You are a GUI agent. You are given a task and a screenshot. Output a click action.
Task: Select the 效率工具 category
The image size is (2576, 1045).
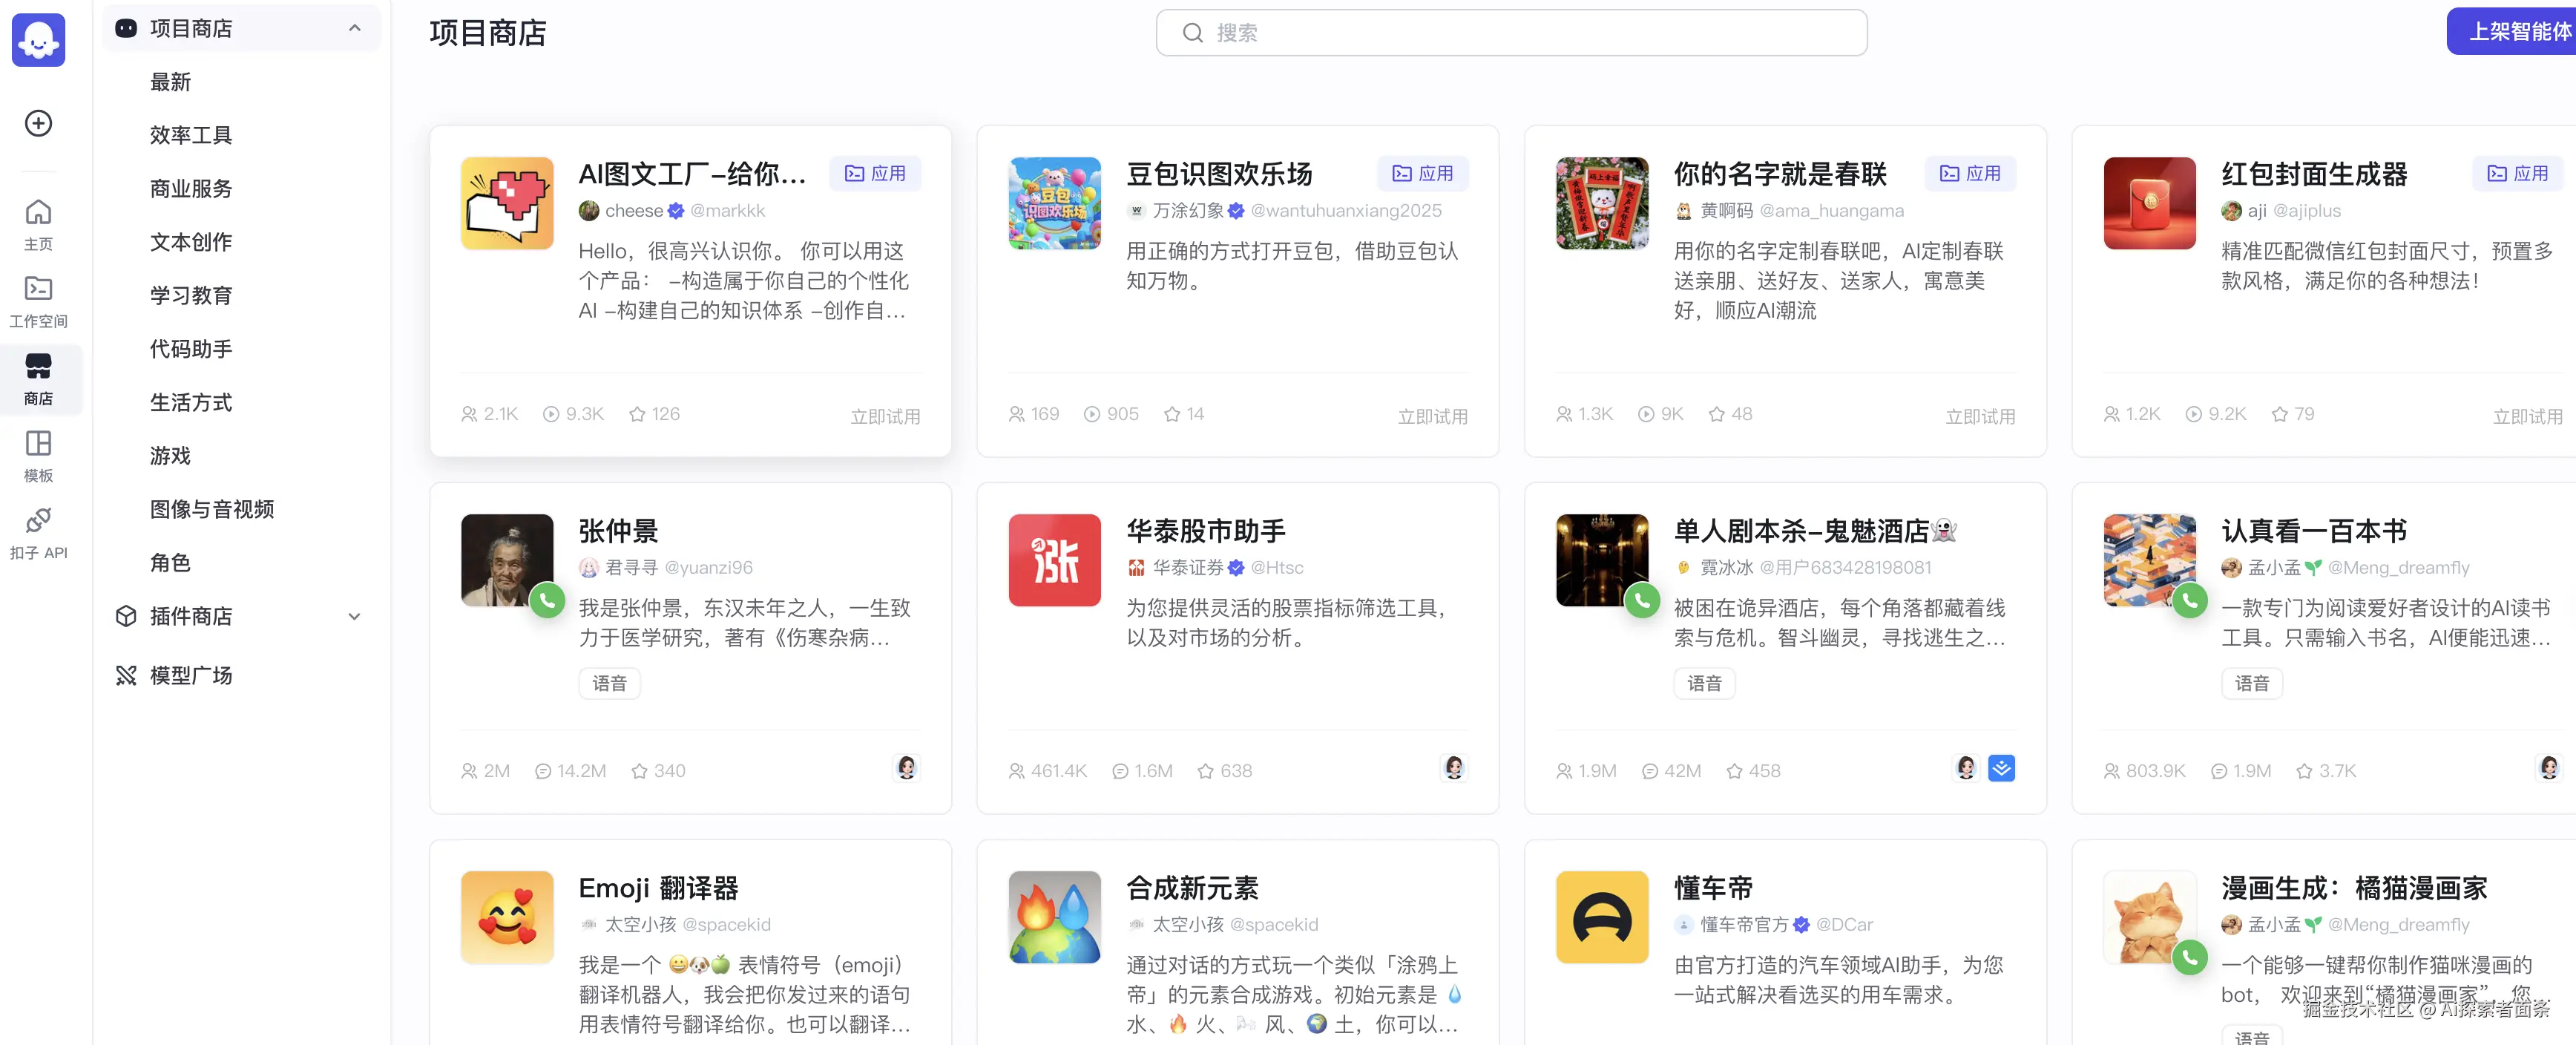pyautogui.click(x=190, y=135)
